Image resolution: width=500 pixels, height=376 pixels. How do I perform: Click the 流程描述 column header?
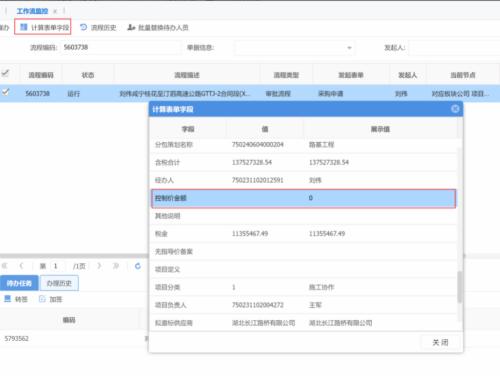pos(187,75)
